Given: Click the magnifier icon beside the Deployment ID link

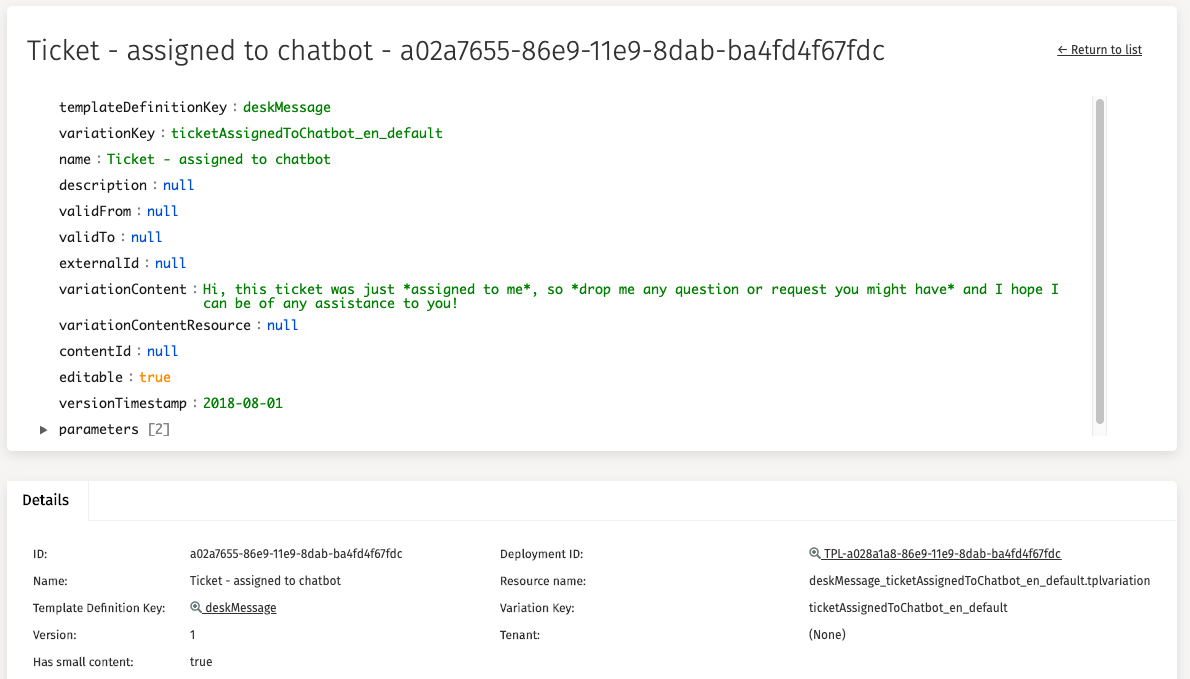Looking at the screenshot, I should [x=814, y=554].
